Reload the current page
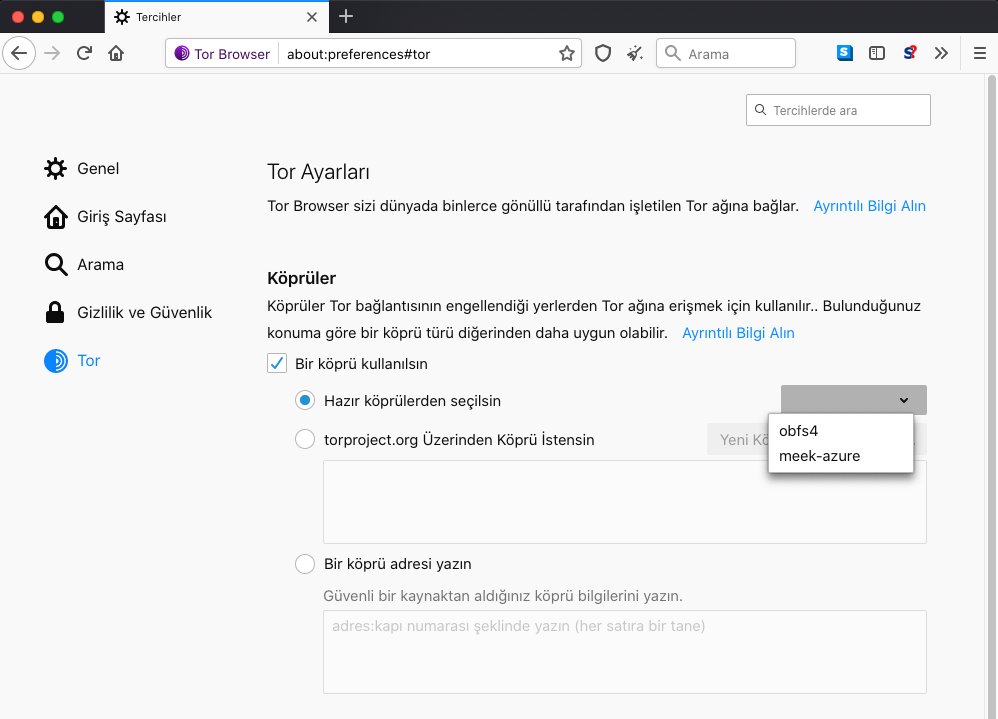This screenshot has height=719, width=998. click(84, 53)
